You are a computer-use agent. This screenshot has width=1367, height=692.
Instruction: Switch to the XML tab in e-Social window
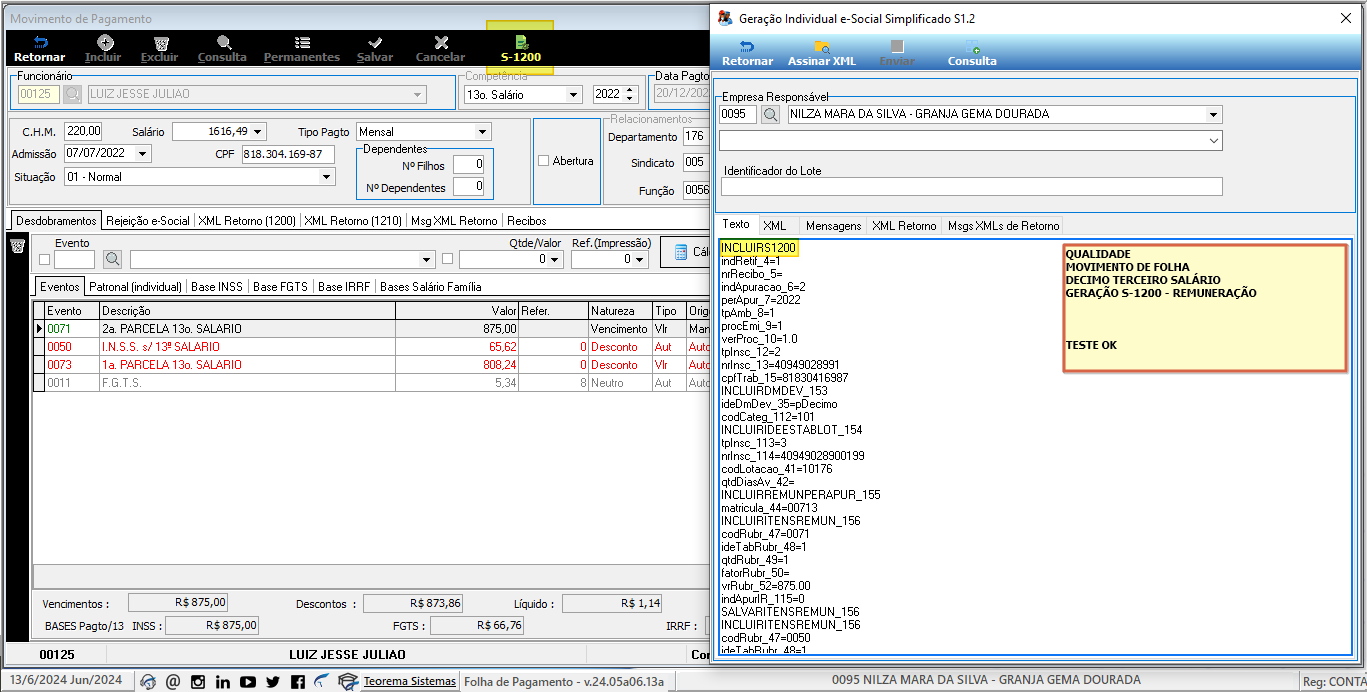coord(774,226)
